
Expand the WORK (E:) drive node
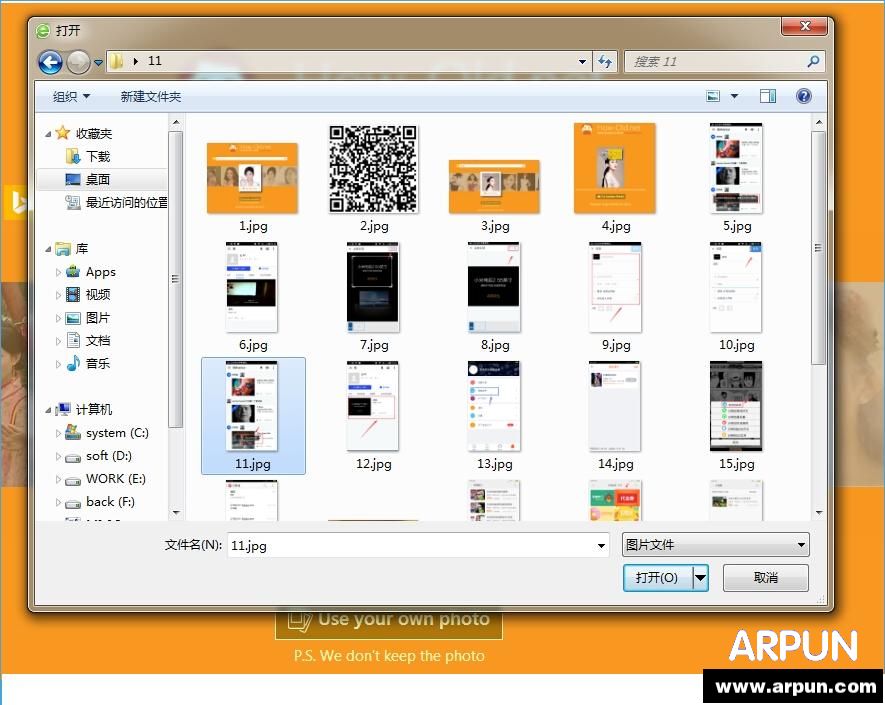[58, 479]
